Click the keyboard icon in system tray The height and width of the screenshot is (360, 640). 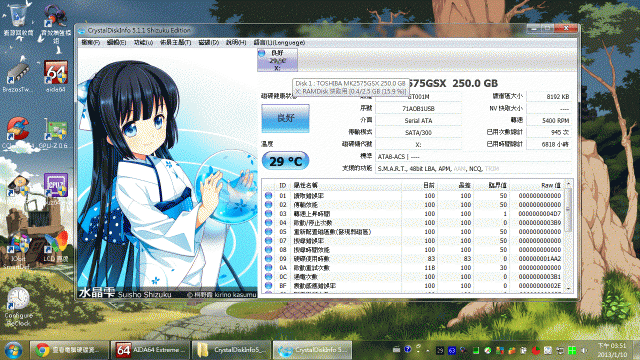pyautogui.click(x=396, y=350)
